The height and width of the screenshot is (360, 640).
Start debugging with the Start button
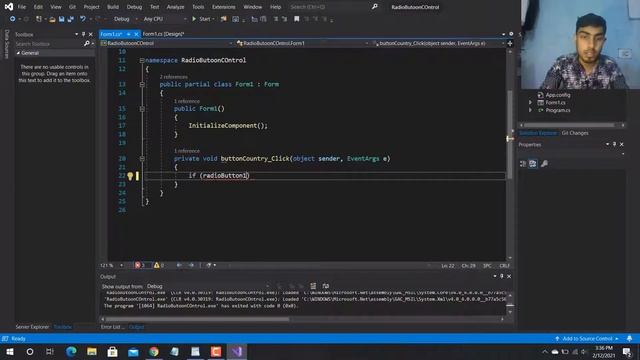click(203, 19)
